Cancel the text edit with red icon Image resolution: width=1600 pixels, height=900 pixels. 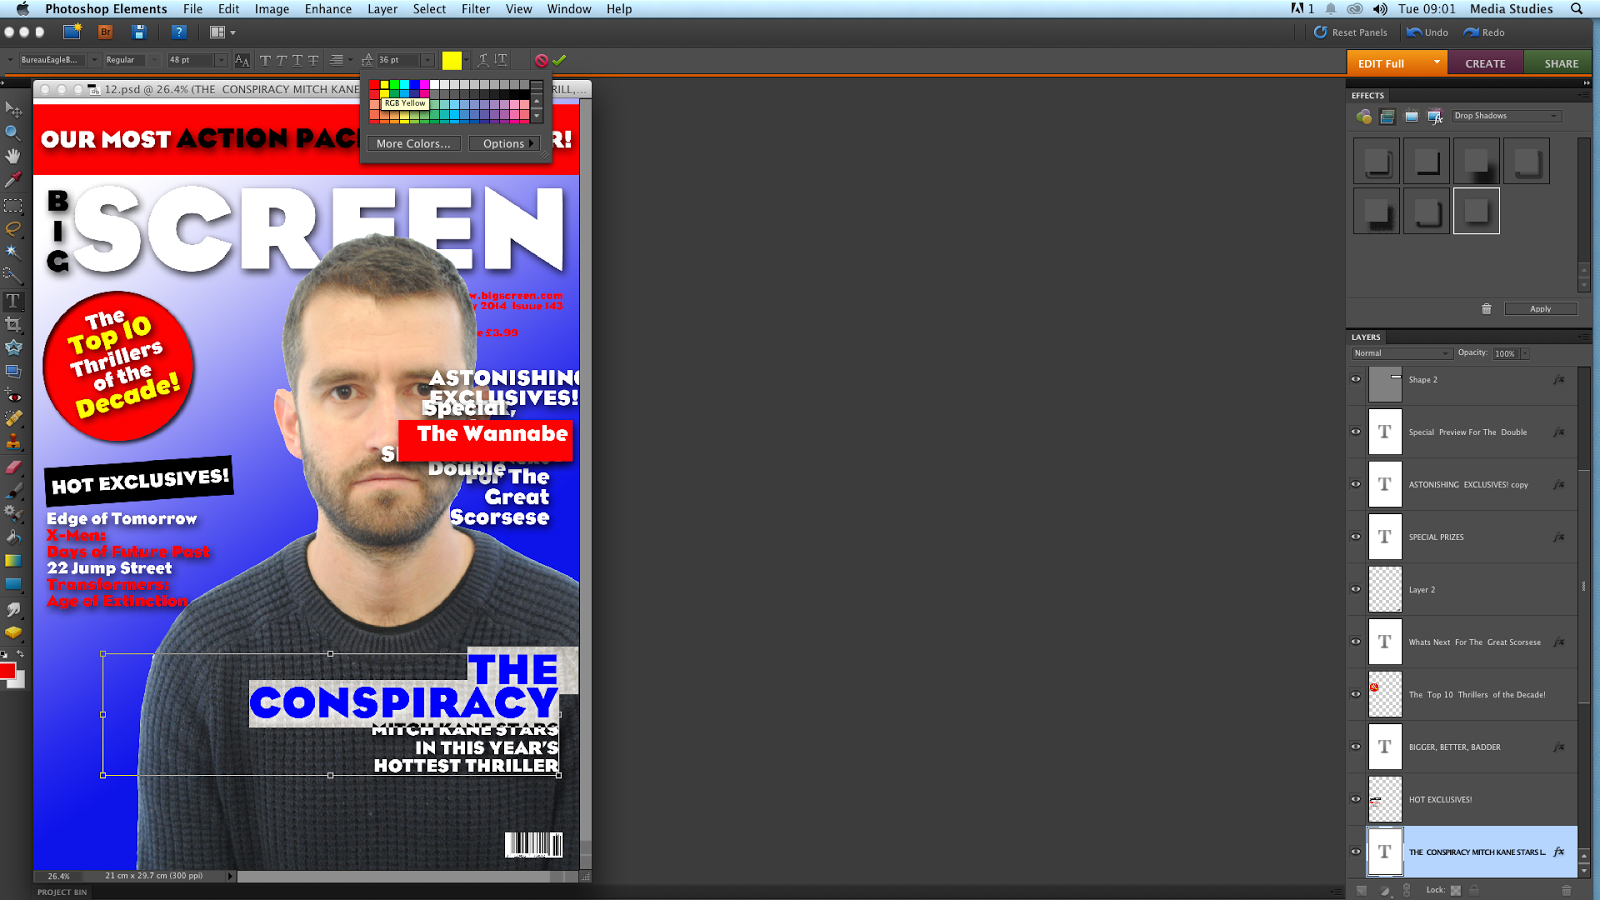[x=541, y=60]
